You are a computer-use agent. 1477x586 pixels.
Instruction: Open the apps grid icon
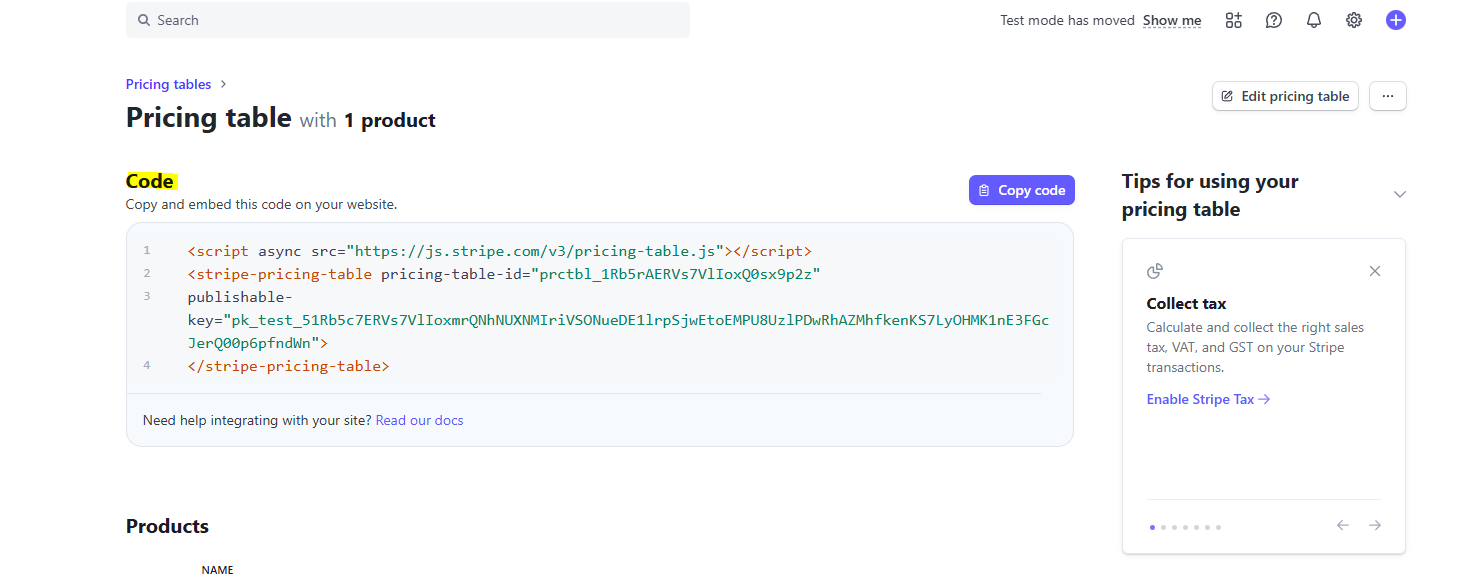coord(1234,20)
